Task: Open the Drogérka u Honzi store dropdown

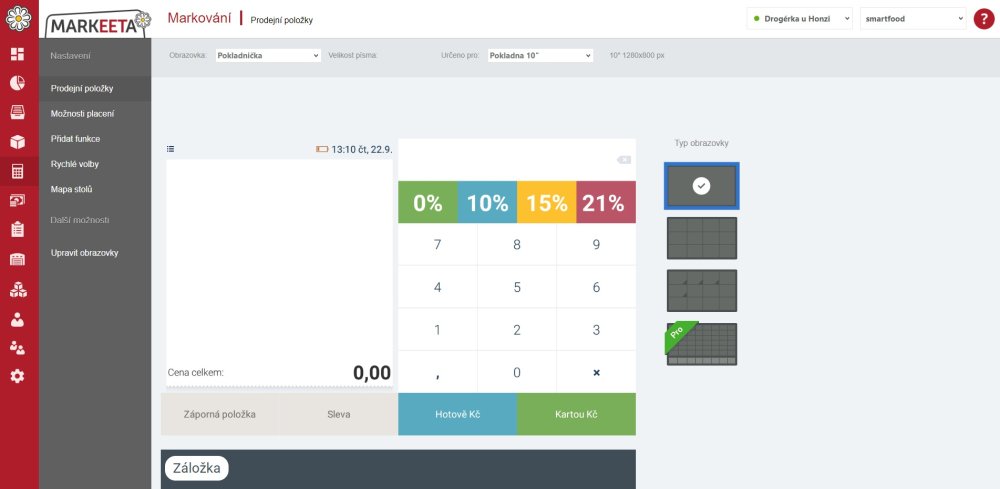Action: coord(800,18)
